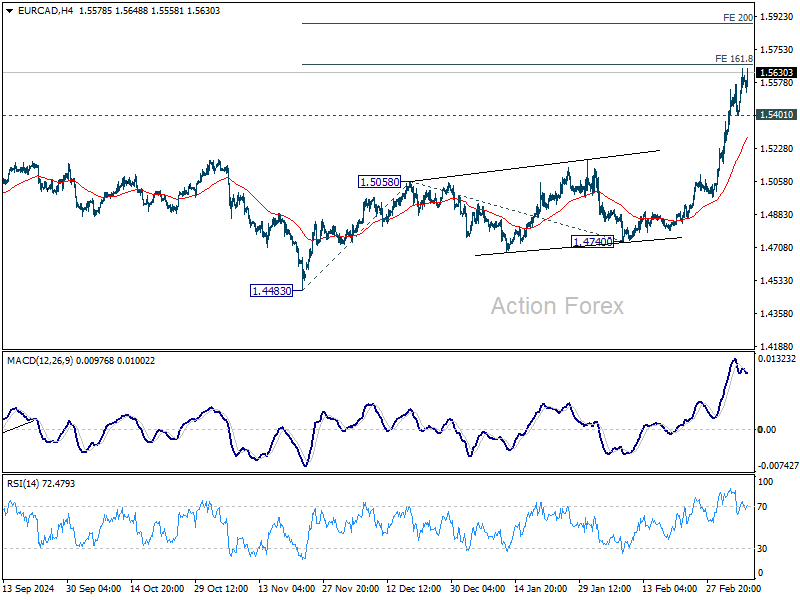The height and width of the screenshot is (600, 800).
Task: Click current price tag 1.56303
Action: (x=777, y=72)
